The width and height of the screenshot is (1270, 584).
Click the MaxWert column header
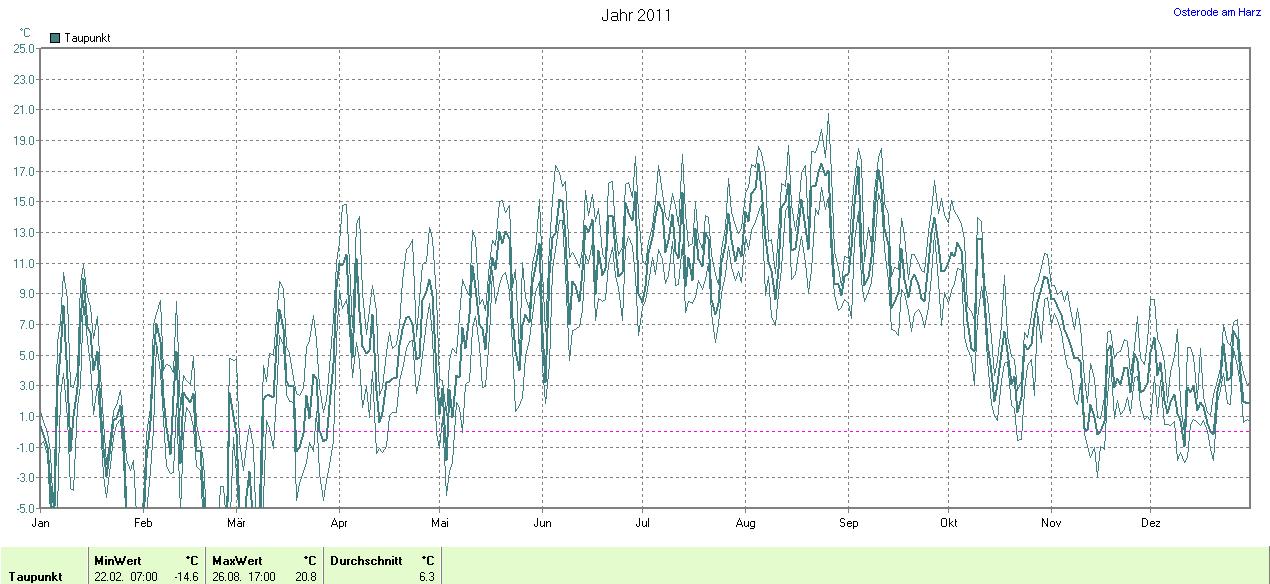point(238,561)
